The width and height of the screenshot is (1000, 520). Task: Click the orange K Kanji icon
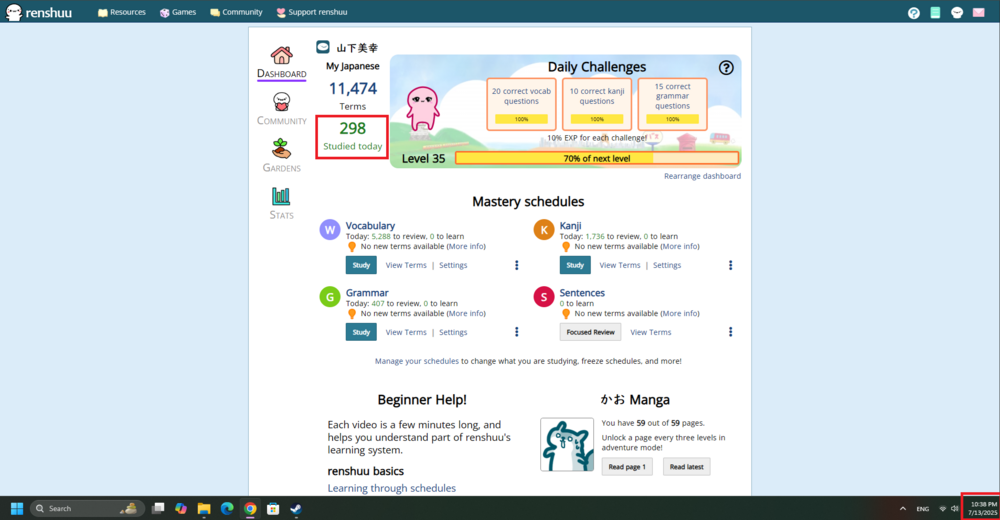(x=544, y=230)
